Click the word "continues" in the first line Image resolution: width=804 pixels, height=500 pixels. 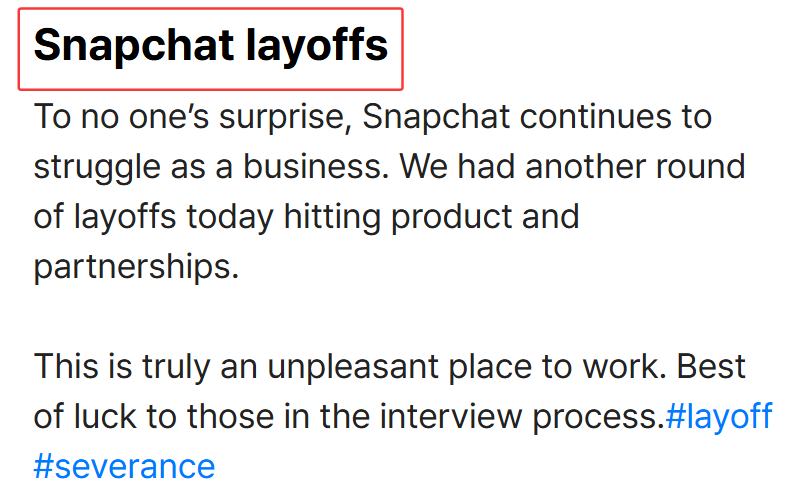[595, 117]
